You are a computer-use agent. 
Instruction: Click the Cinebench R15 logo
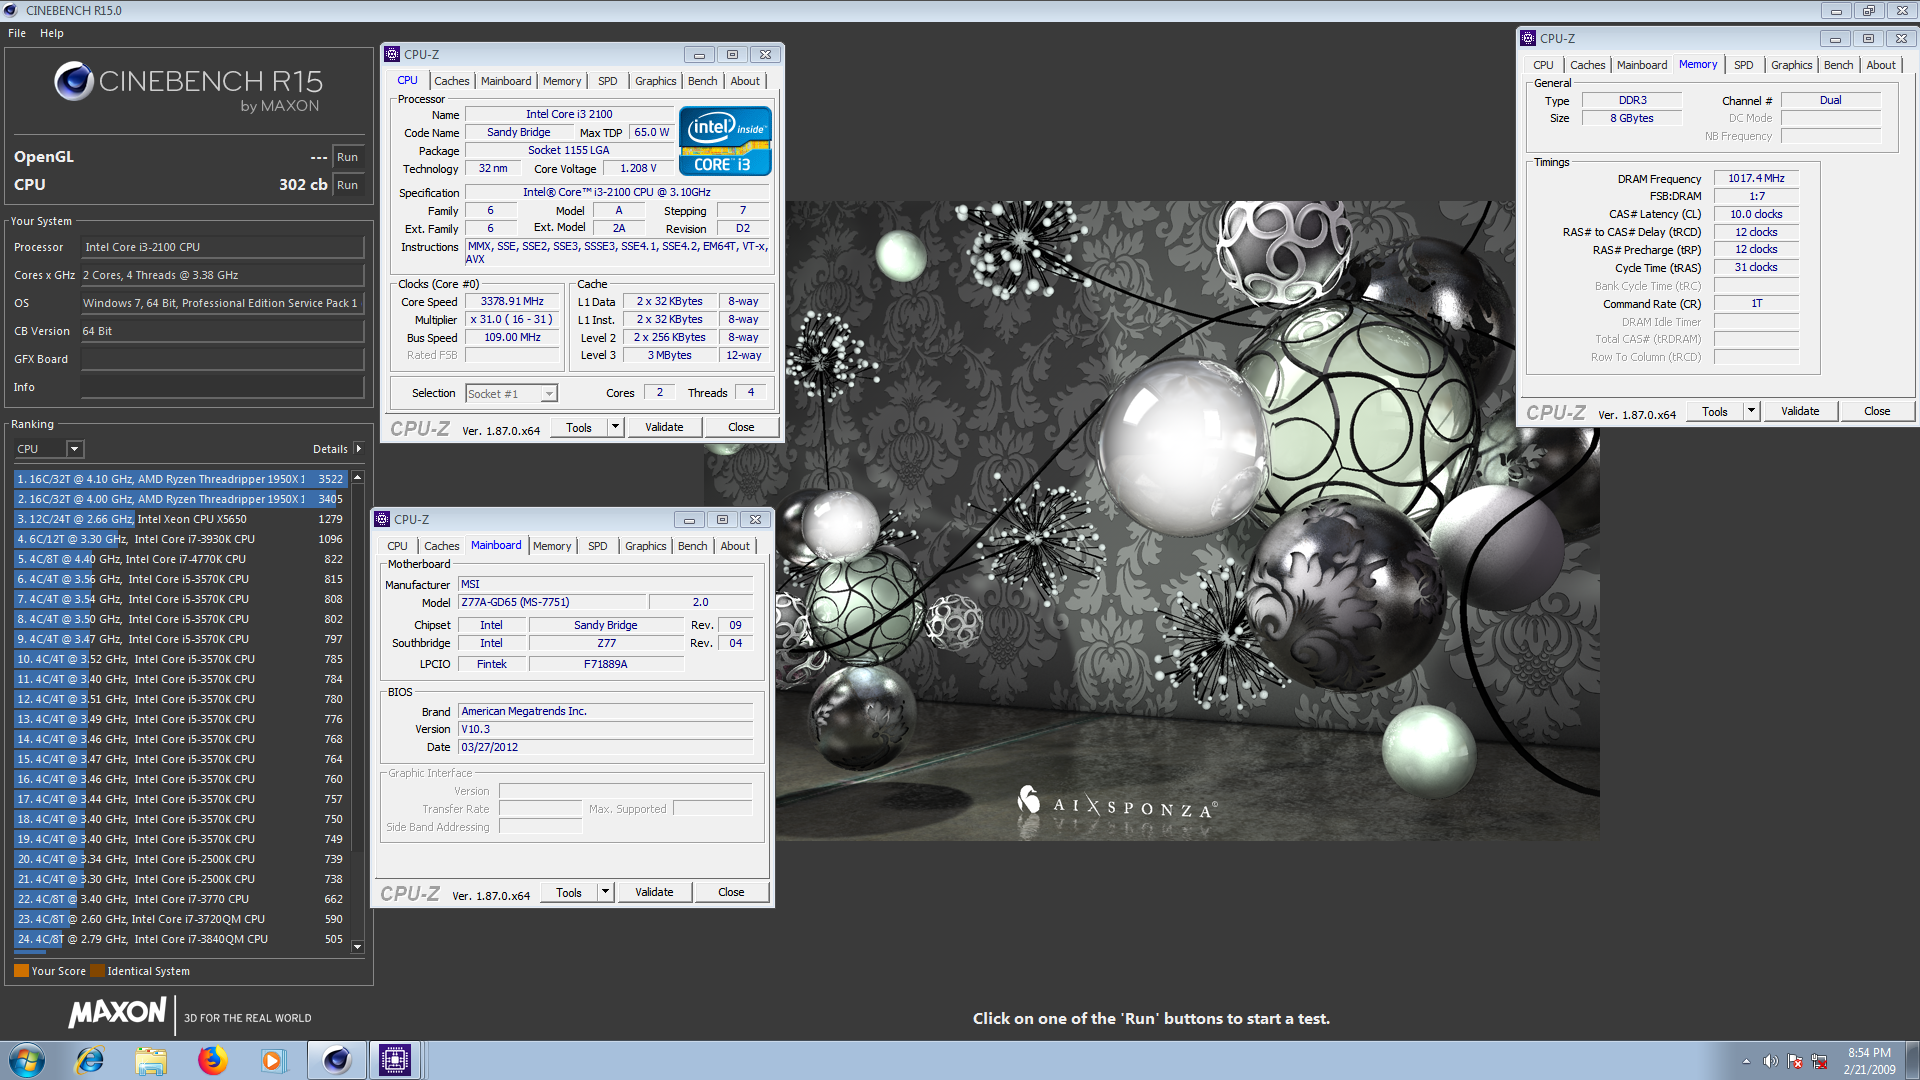[188, 86]
